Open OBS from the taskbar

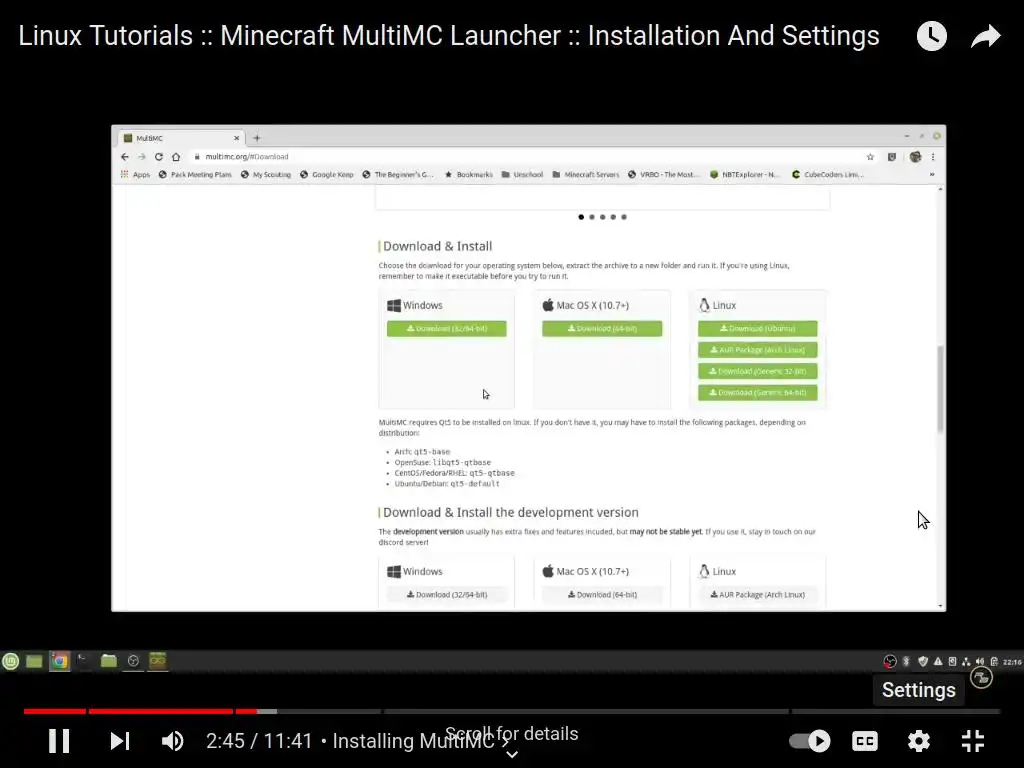pyautogui.click(x=133, y=662)
